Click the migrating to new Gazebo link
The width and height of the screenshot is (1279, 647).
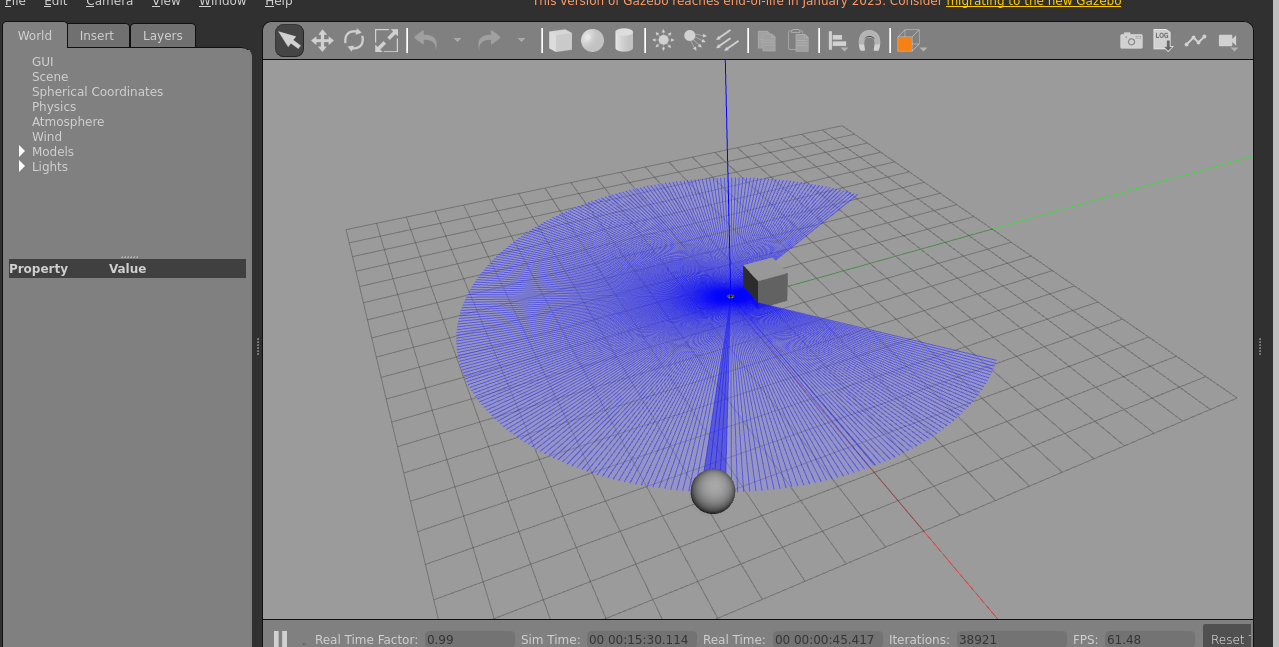[x=1033, y=3]
